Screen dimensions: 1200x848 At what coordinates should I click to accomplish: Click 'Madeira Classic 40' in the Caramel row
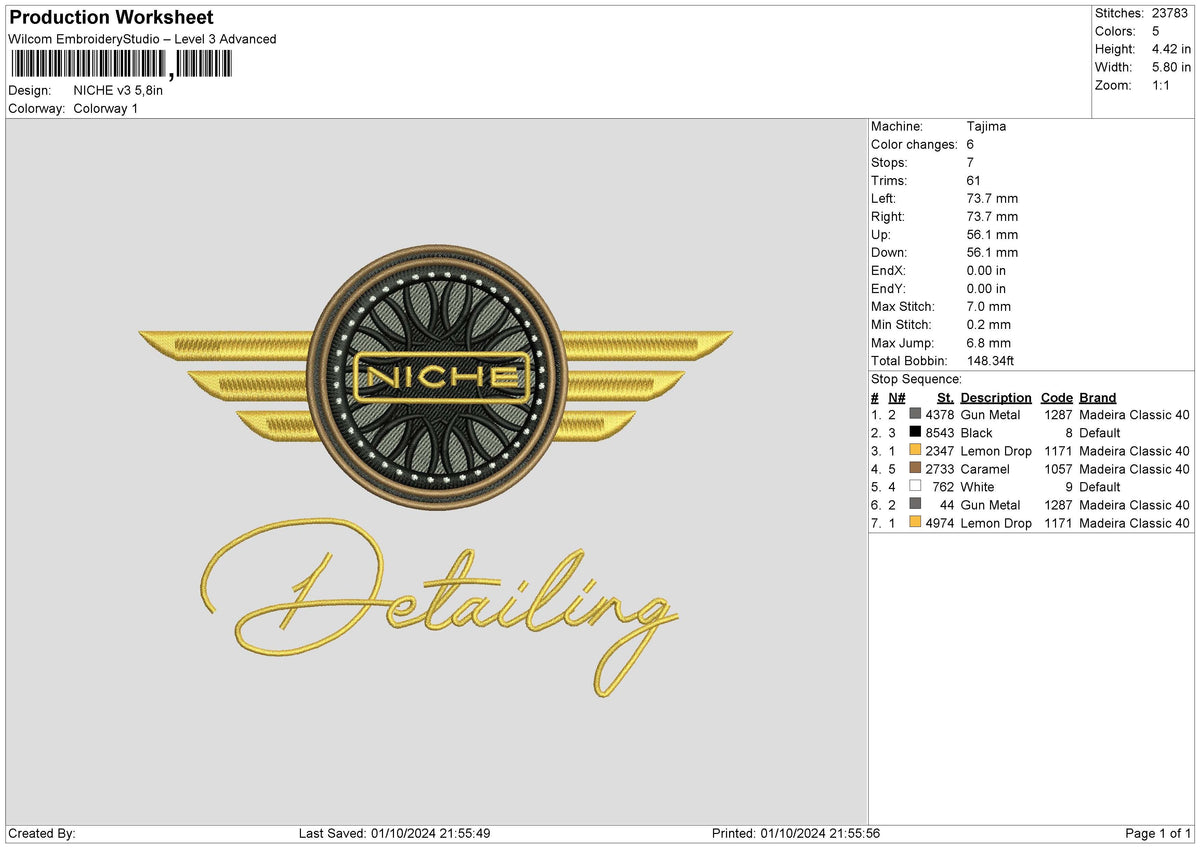1135,469
